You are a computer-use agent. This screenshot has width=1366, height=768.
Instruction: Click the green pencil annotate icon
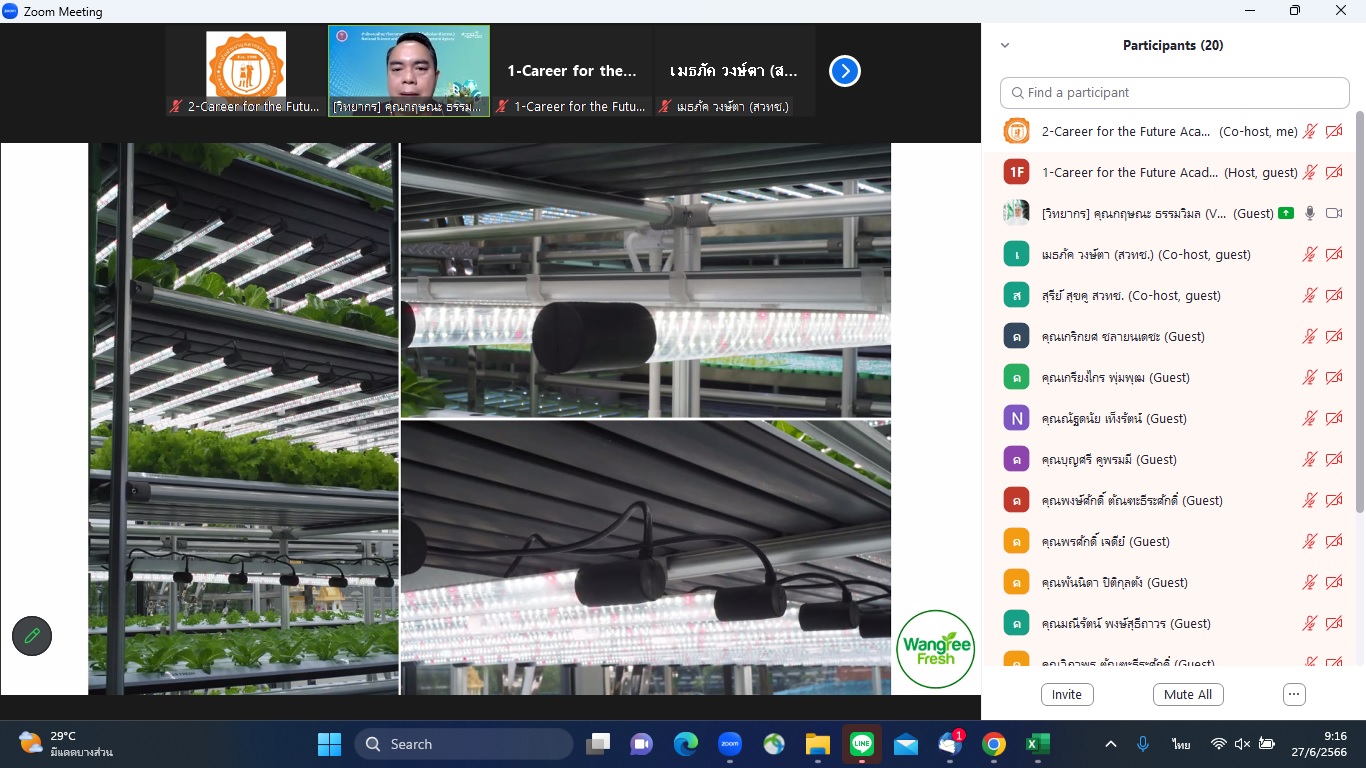[x=32, y=635]
